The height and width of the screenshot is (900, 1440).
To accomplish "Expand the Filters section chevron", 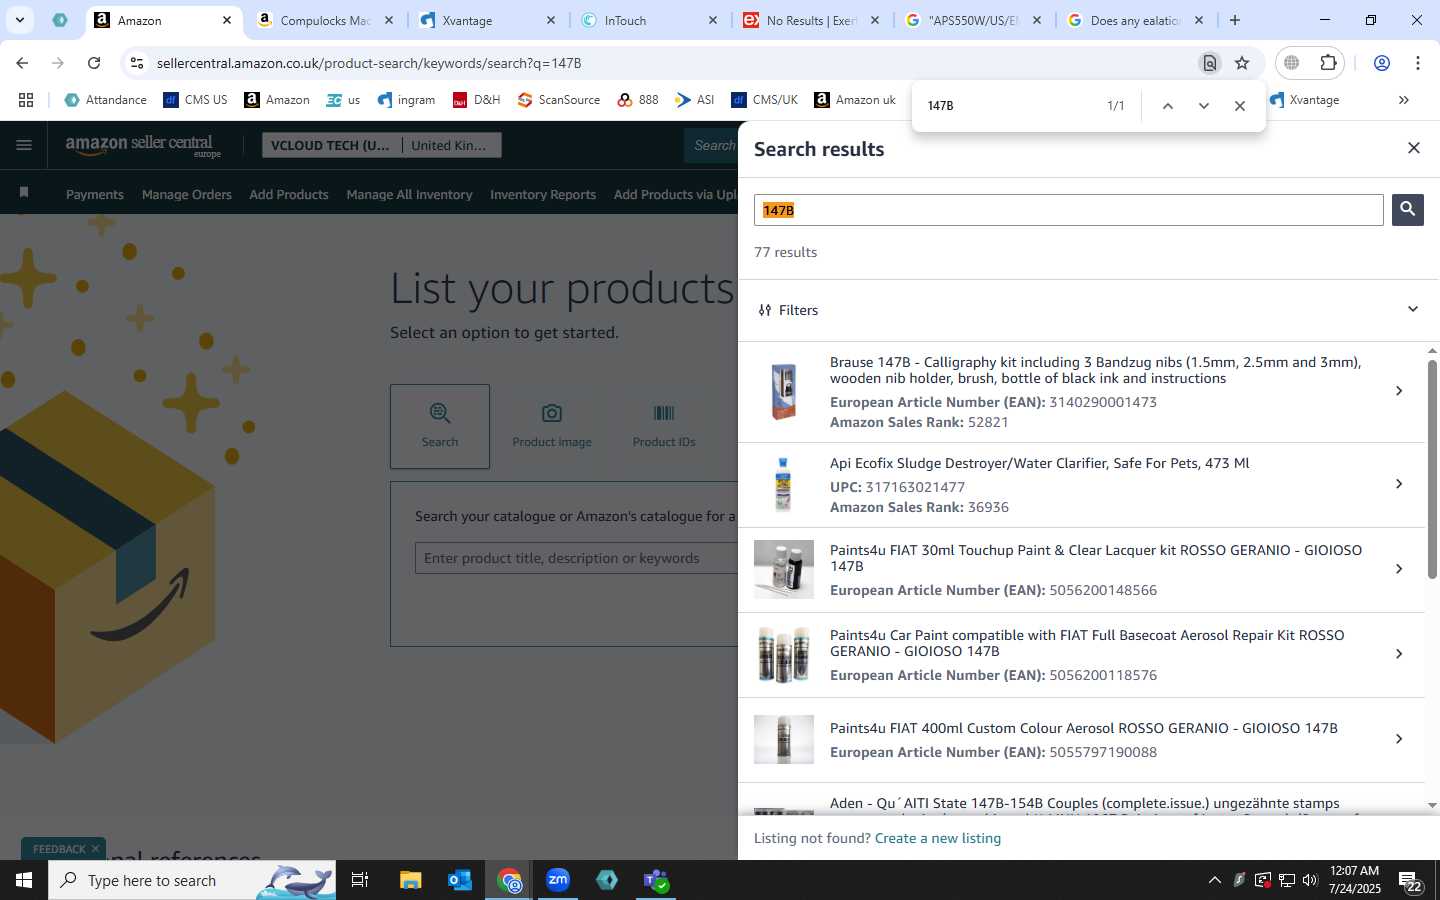I will coord(1412,309).
